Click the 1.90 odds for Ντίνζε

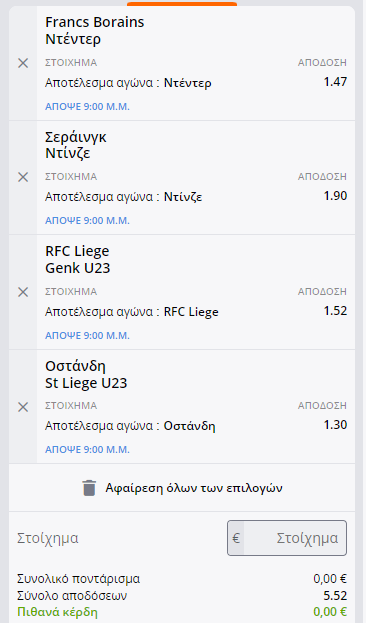click(335, 196)
